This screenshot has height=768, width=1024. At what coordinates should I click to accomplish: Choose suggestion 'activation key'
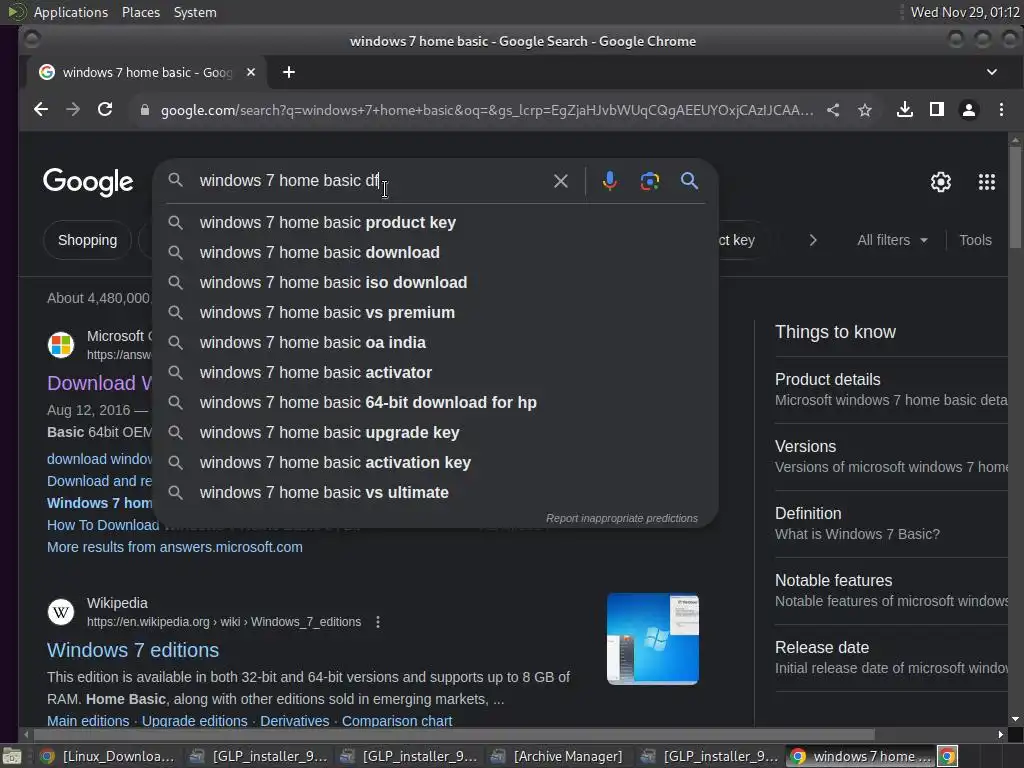[435, 463]
